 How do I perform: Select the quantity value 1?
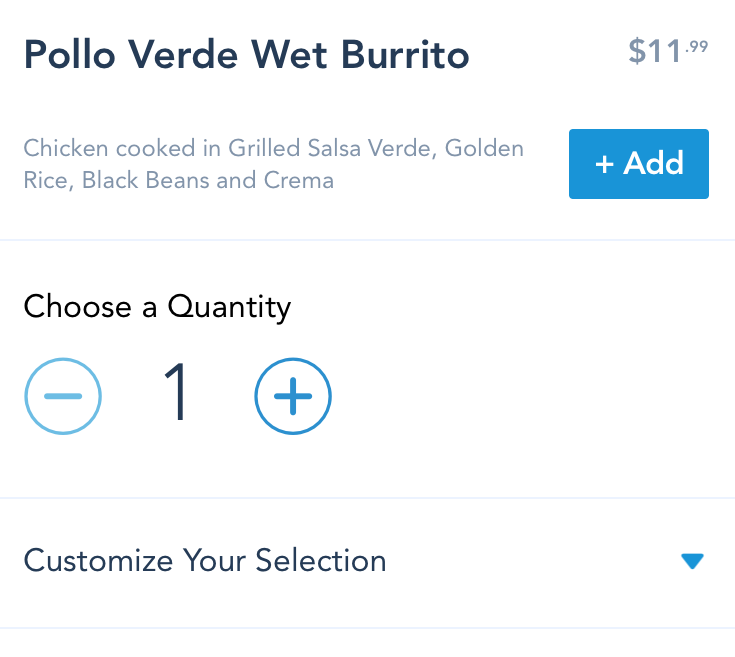[177, 395]
